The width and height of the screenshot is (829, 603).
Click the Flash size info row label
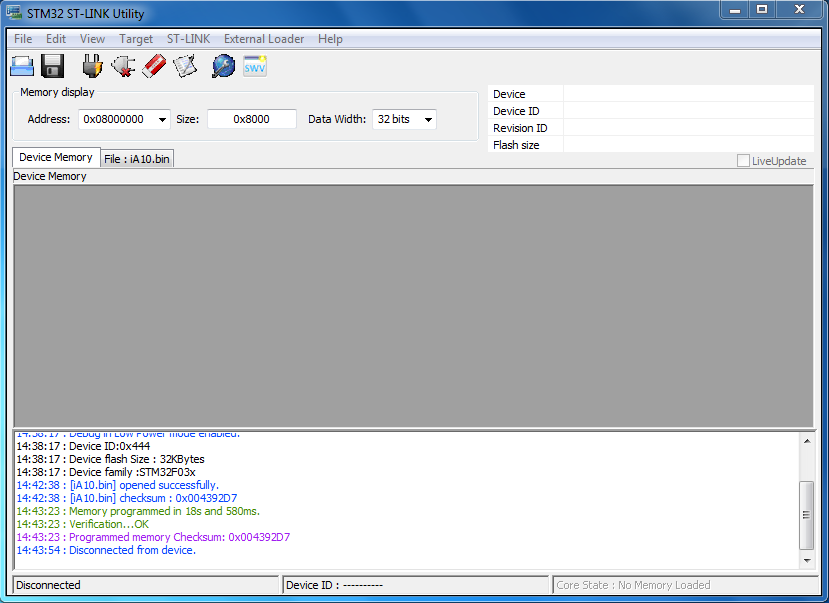click(516, 145)
